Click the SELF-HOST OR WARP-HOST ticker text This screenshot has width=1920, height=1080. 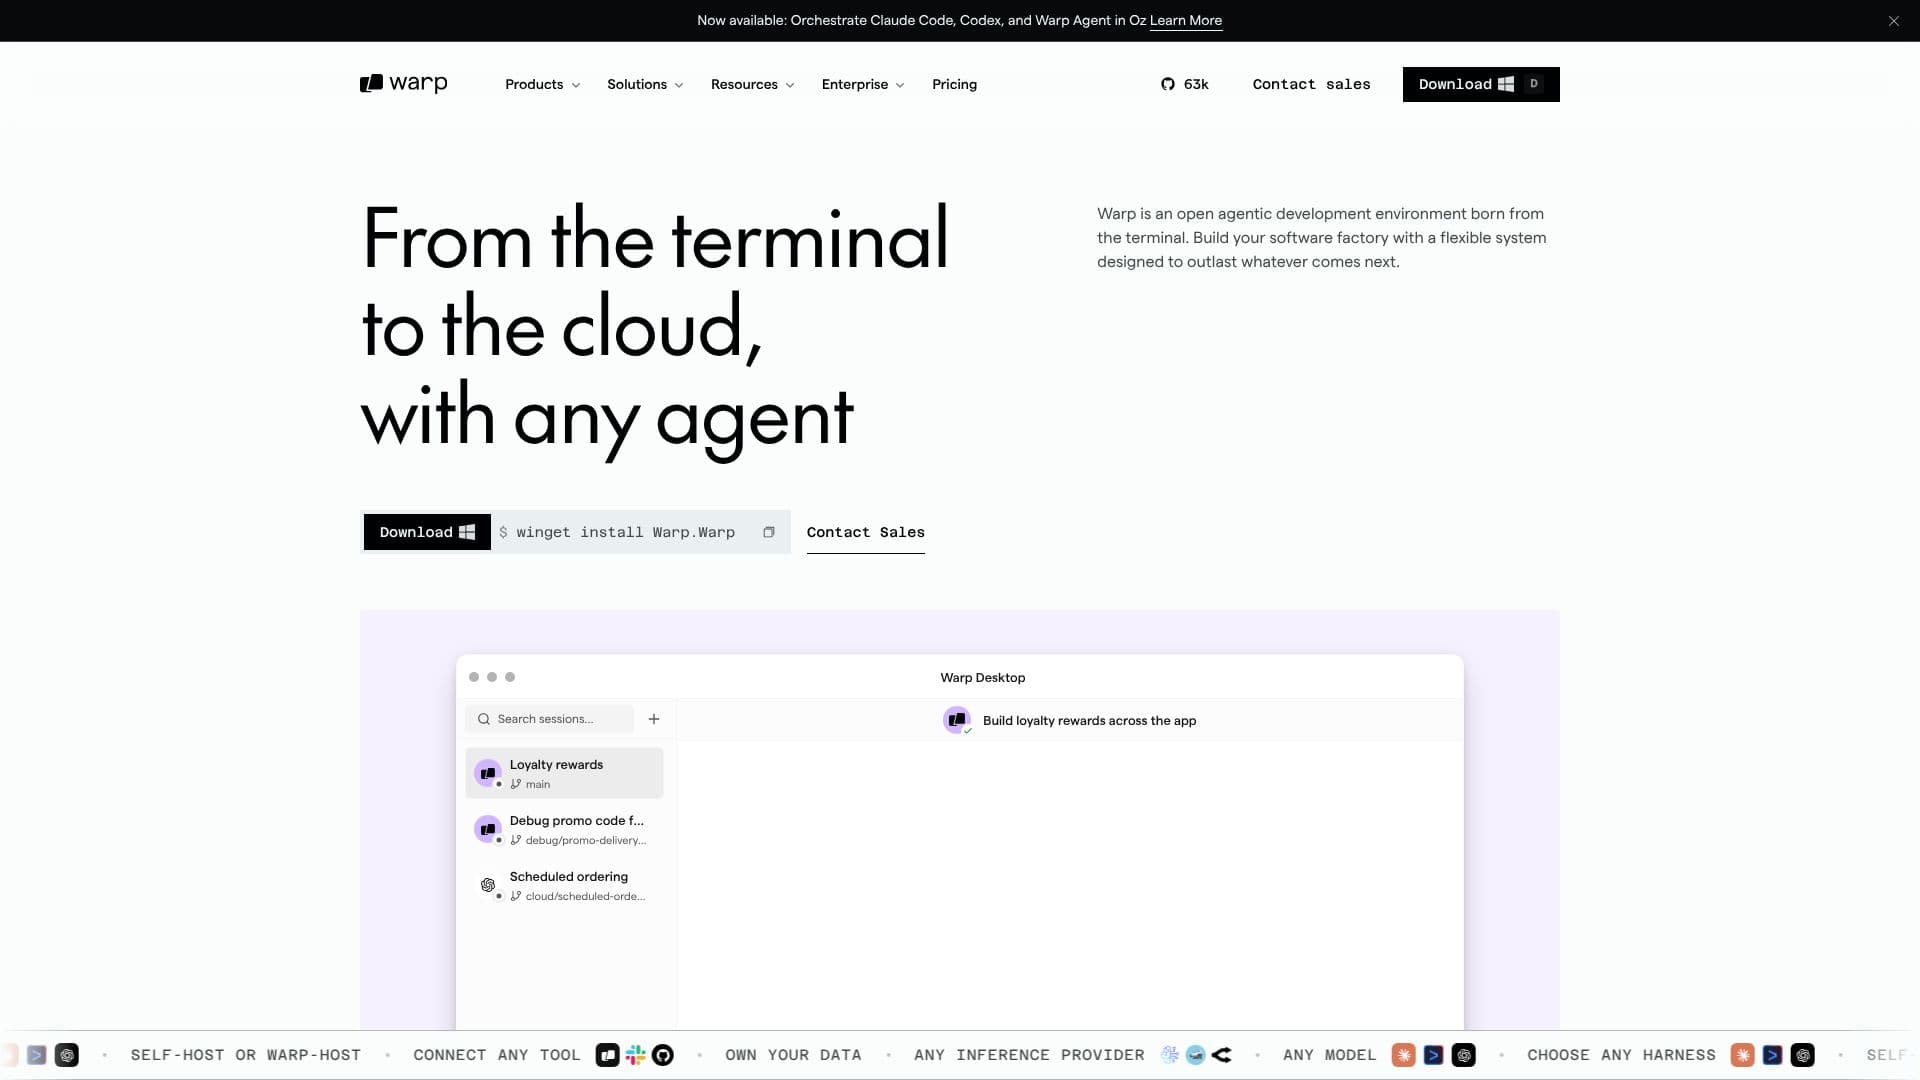coord(246,1055)
